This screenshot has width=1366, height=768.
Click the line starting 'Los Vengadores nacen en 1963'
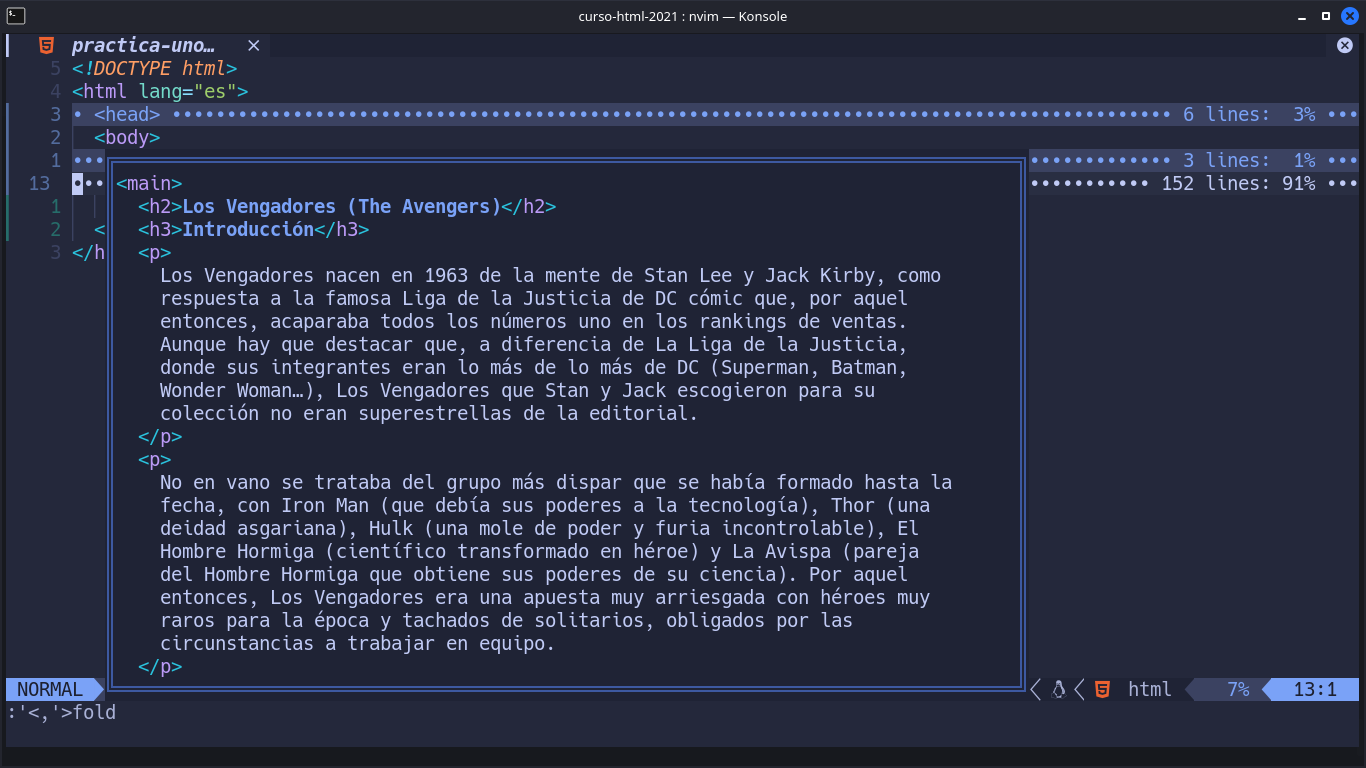(550, 276)
